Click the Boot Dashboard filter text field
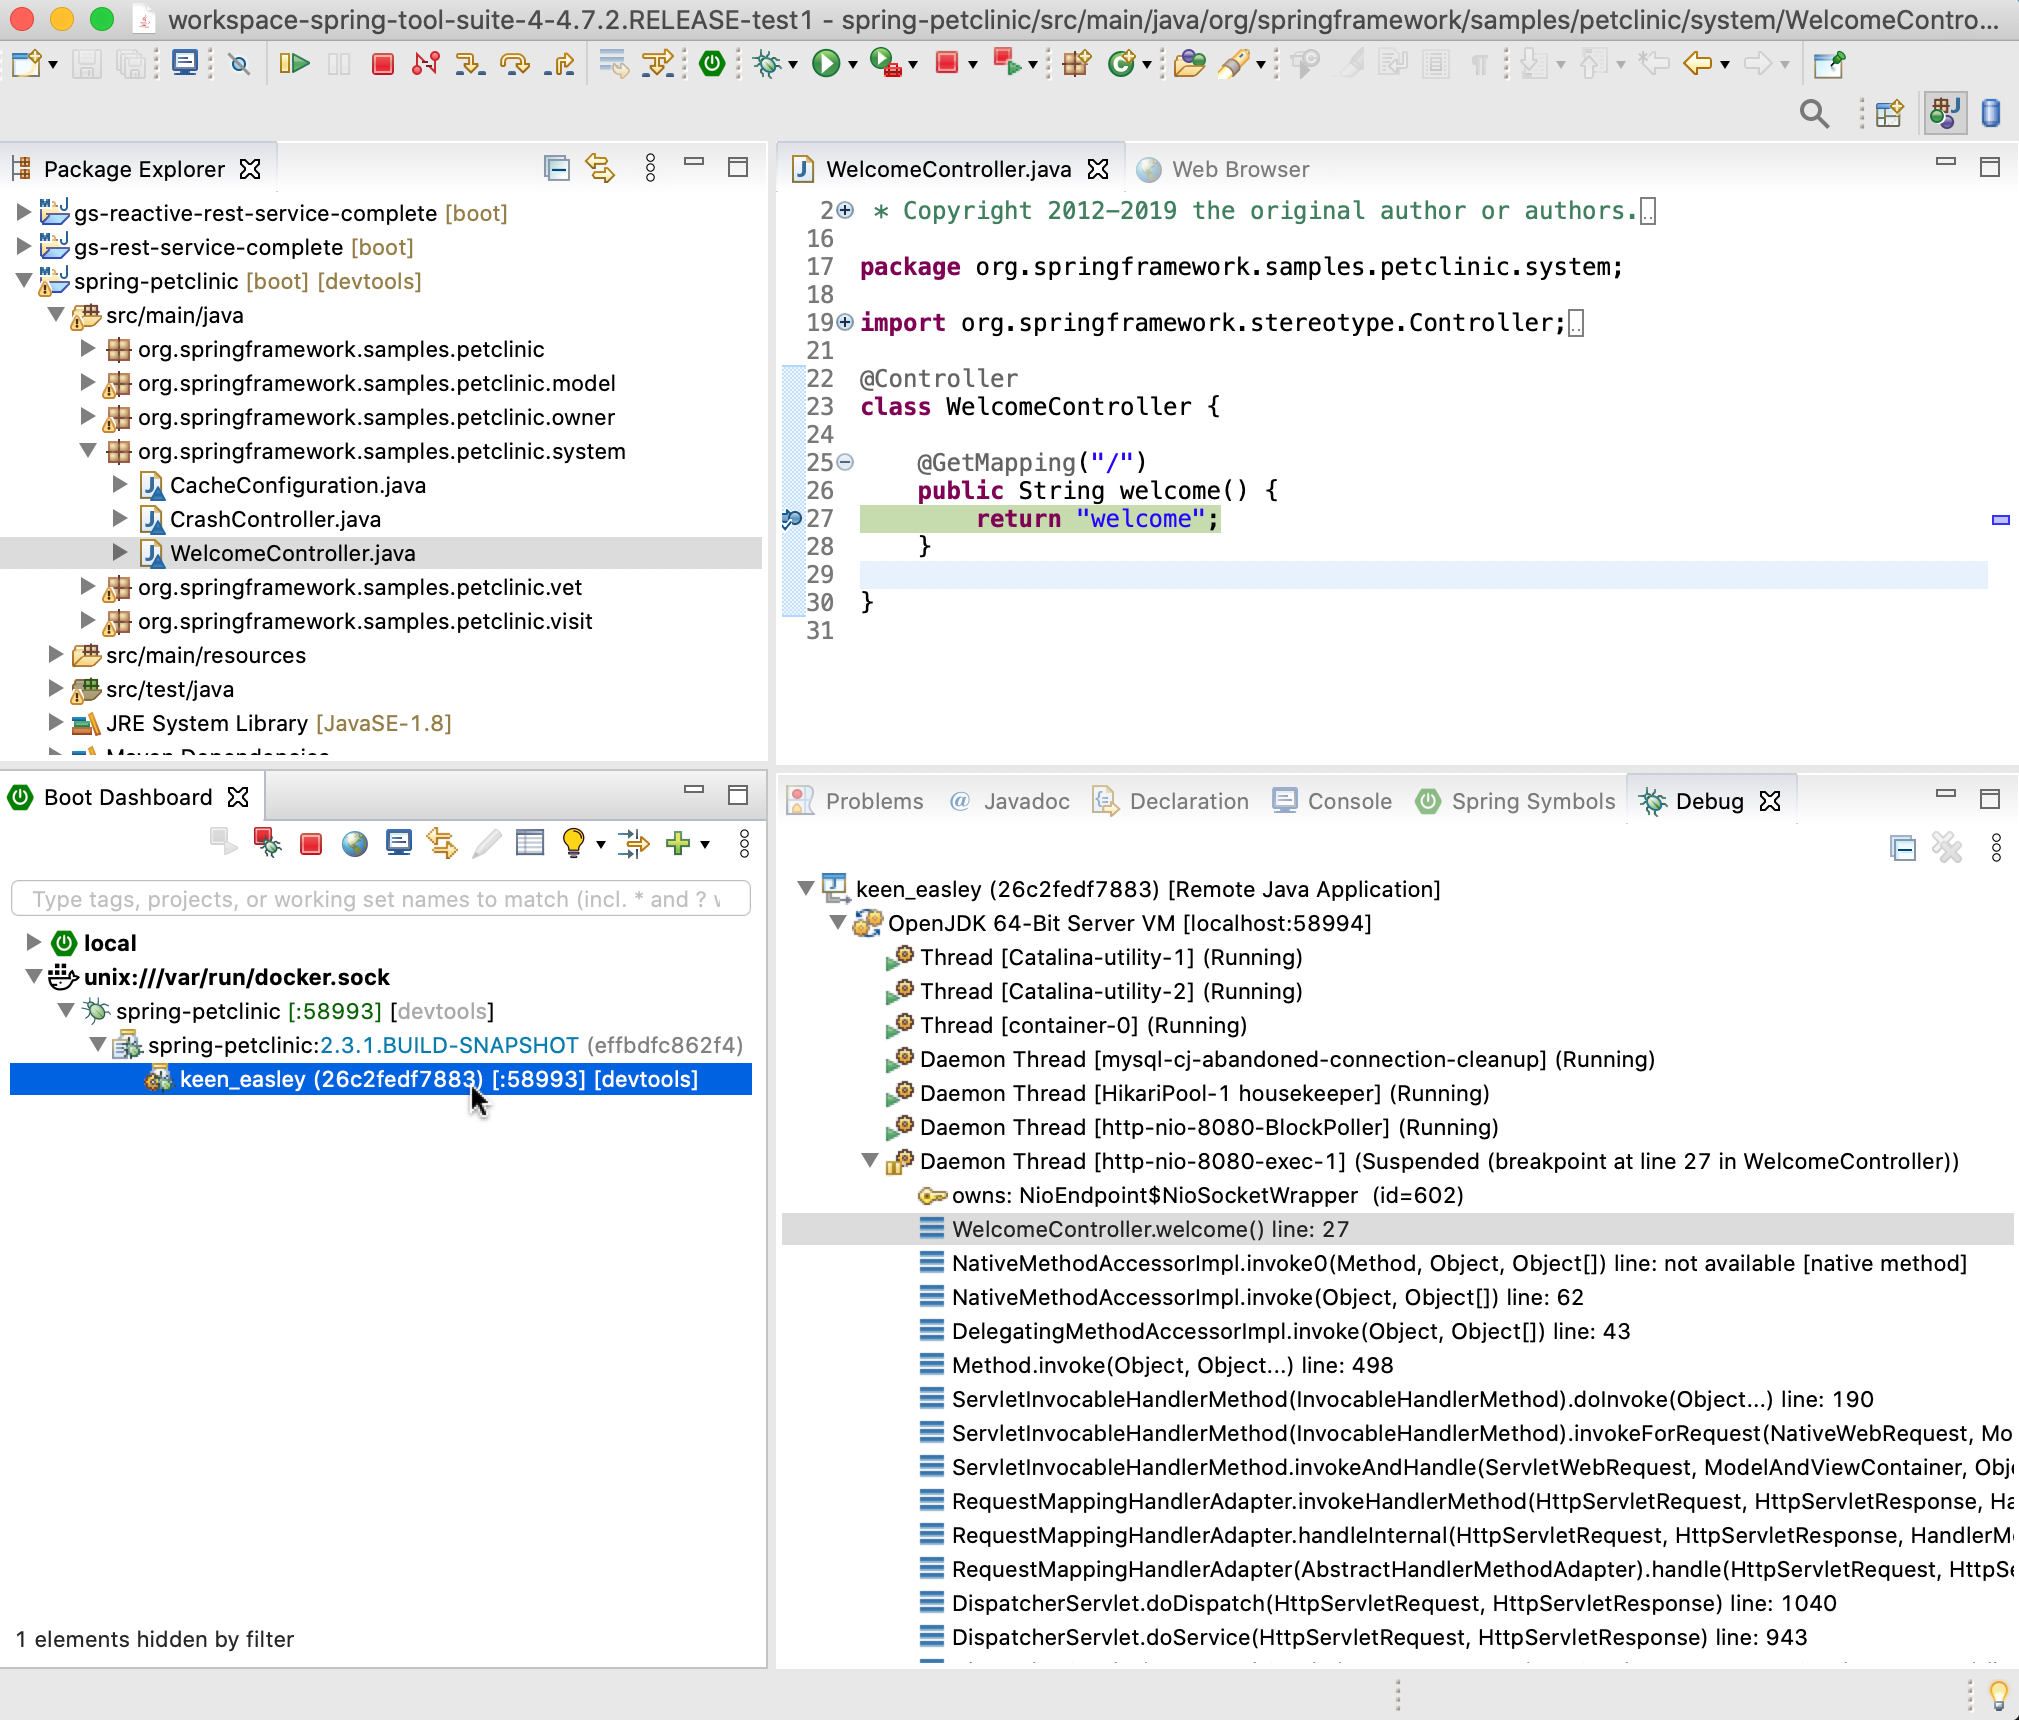The height and width of the screenshot is (1720, 2019). 380,899
